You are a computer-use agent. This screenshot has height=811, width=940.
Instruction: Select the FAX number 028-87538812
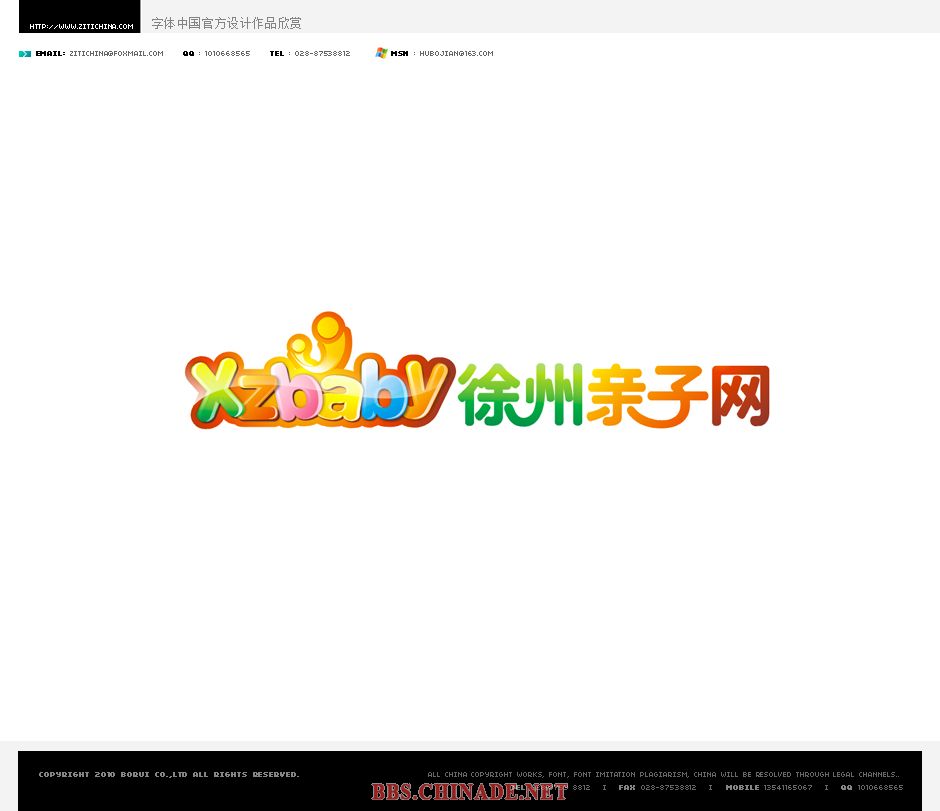click(x=668, y=788)
